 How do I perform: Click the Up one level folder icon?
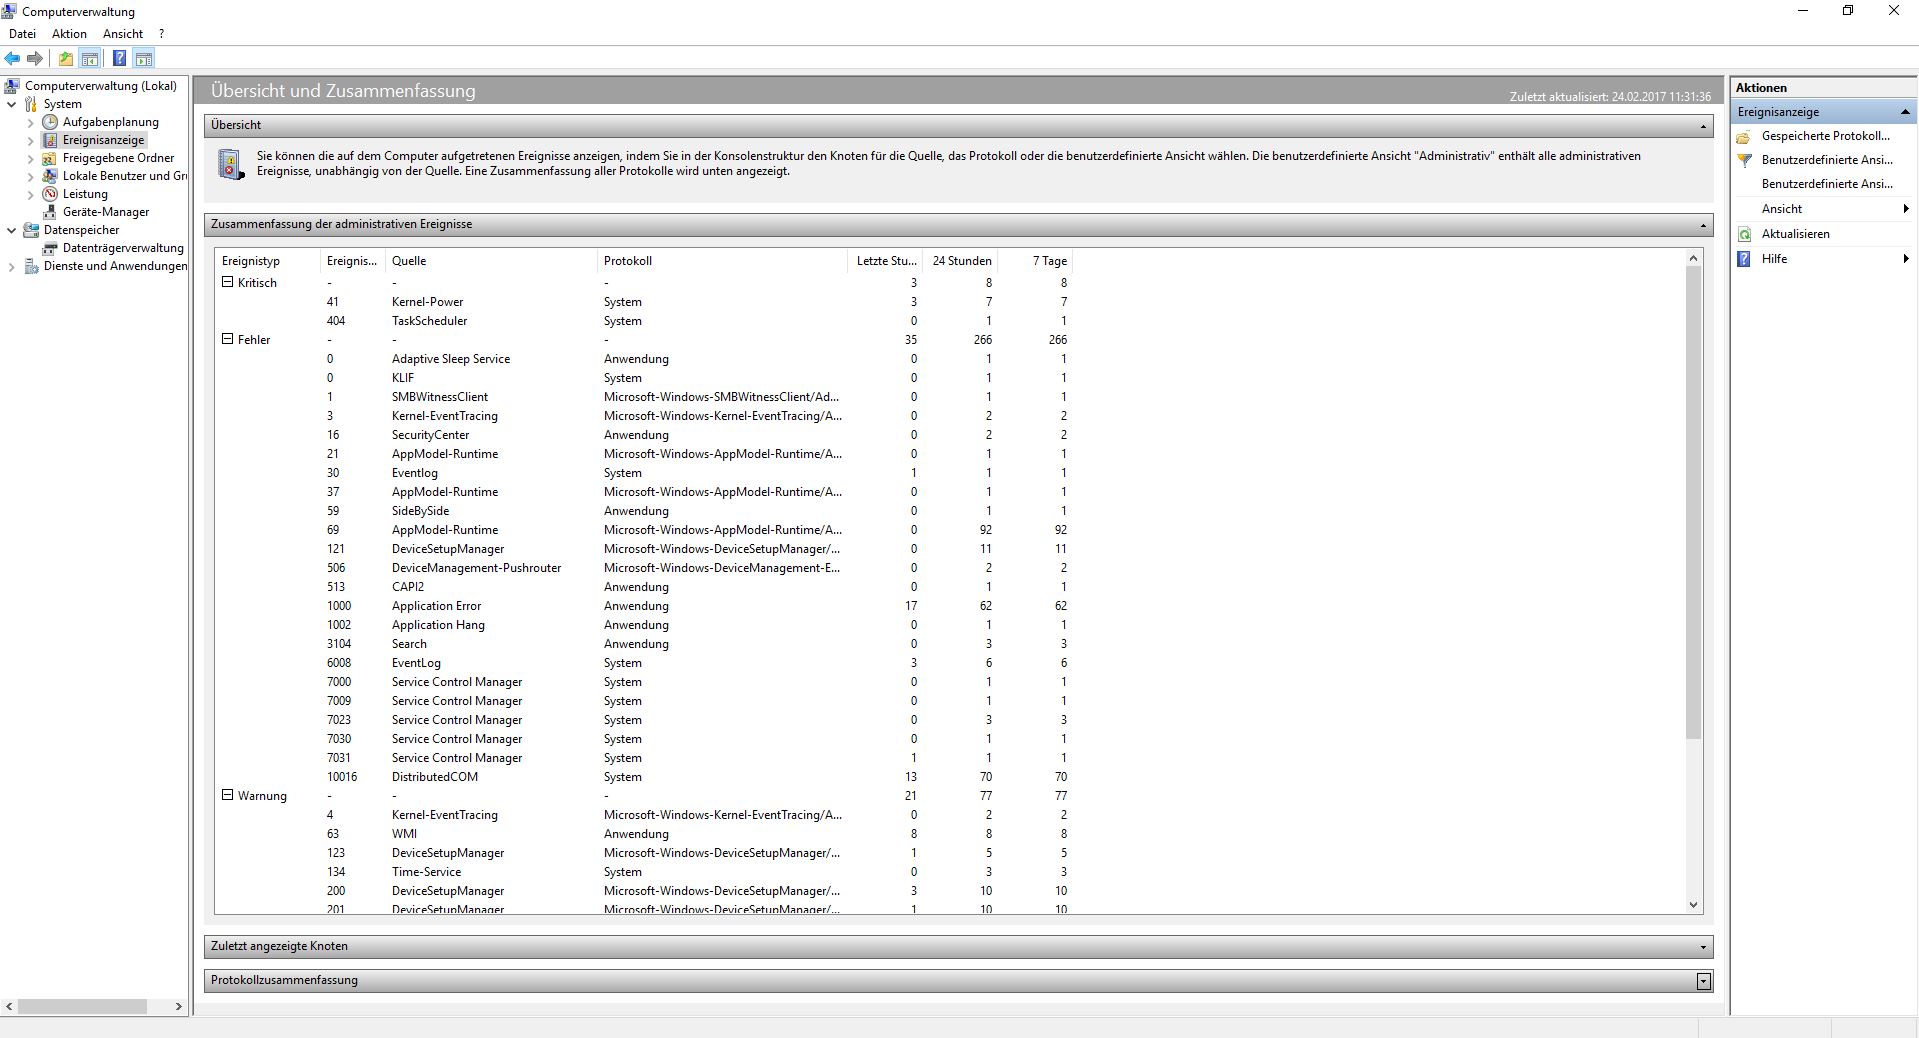66,59
